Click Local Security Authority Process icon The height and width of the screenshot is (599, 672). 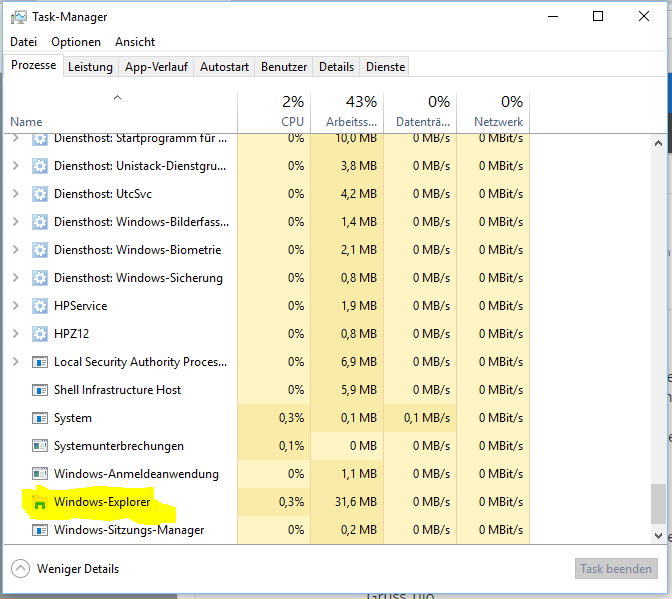click(40, 362)
